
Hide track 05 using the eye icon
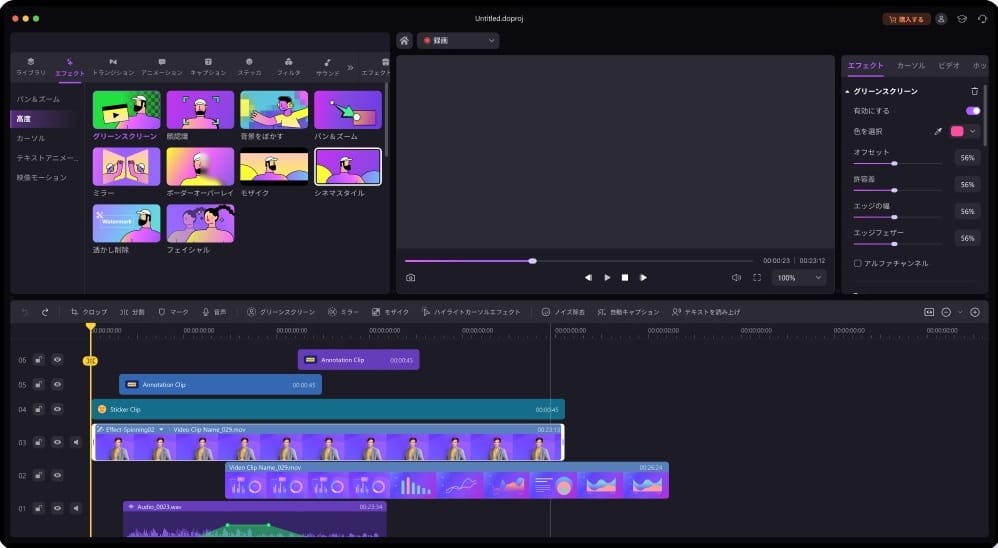[x=57, y=384]
